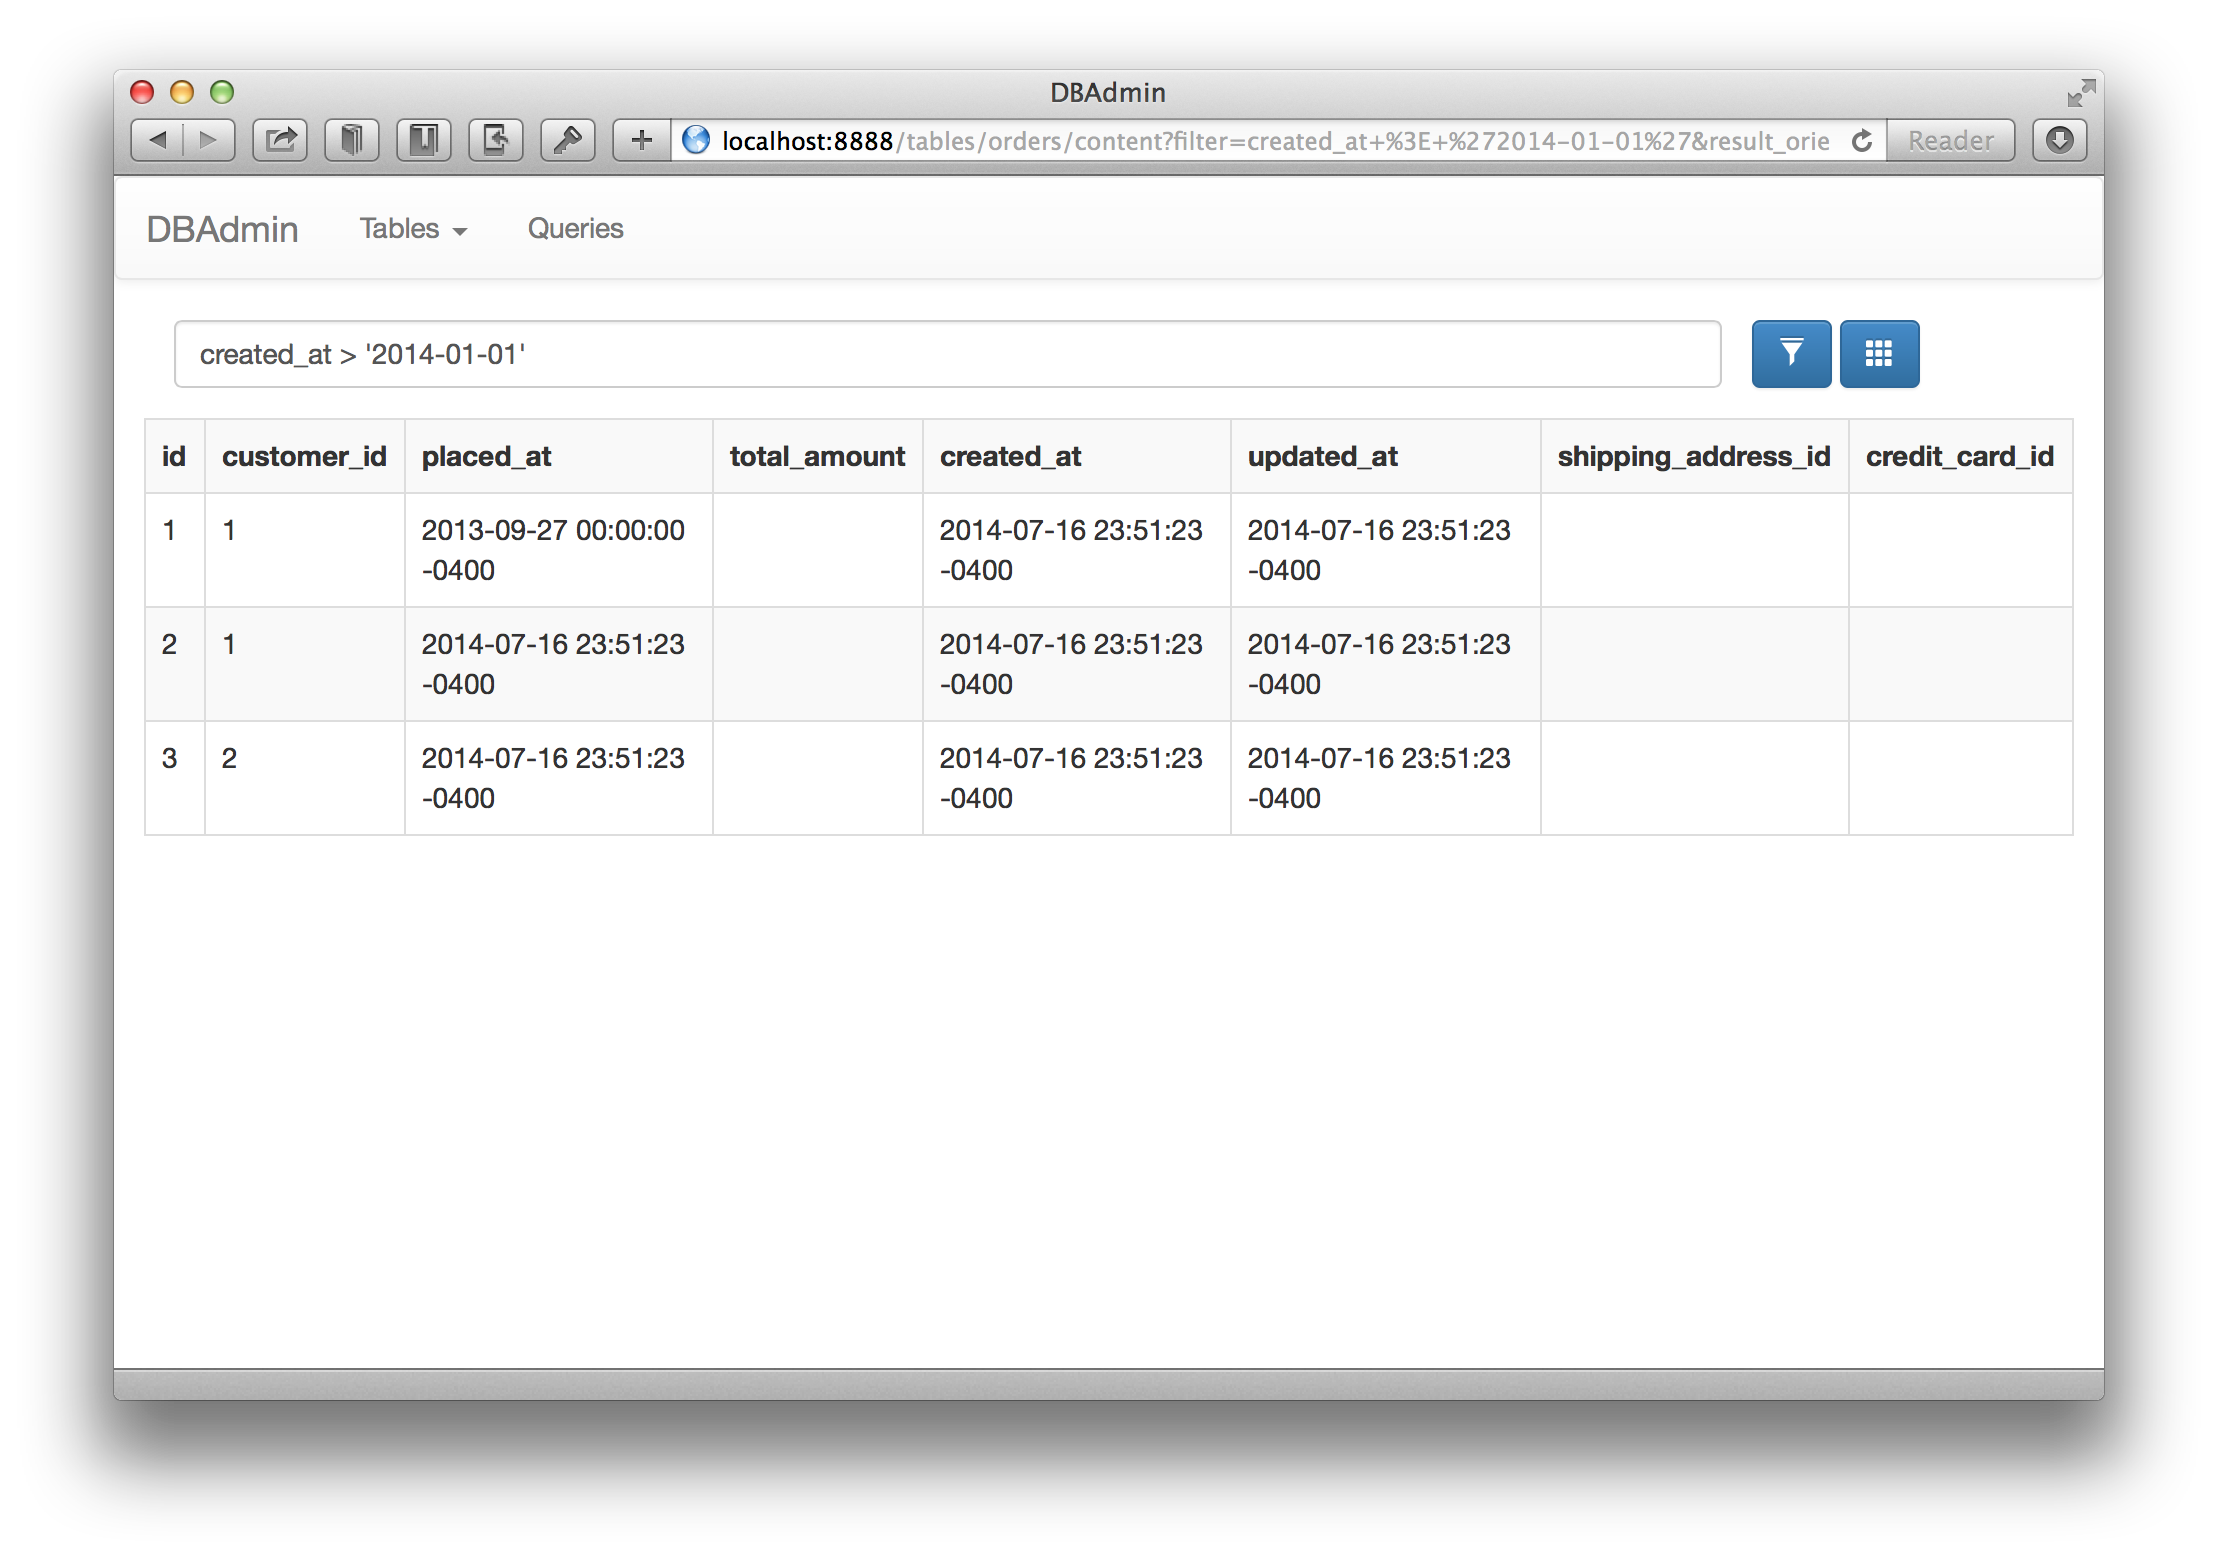Click the Share icon in the toolbar
Screen dimensions: 2218x1558
point(280,140)
